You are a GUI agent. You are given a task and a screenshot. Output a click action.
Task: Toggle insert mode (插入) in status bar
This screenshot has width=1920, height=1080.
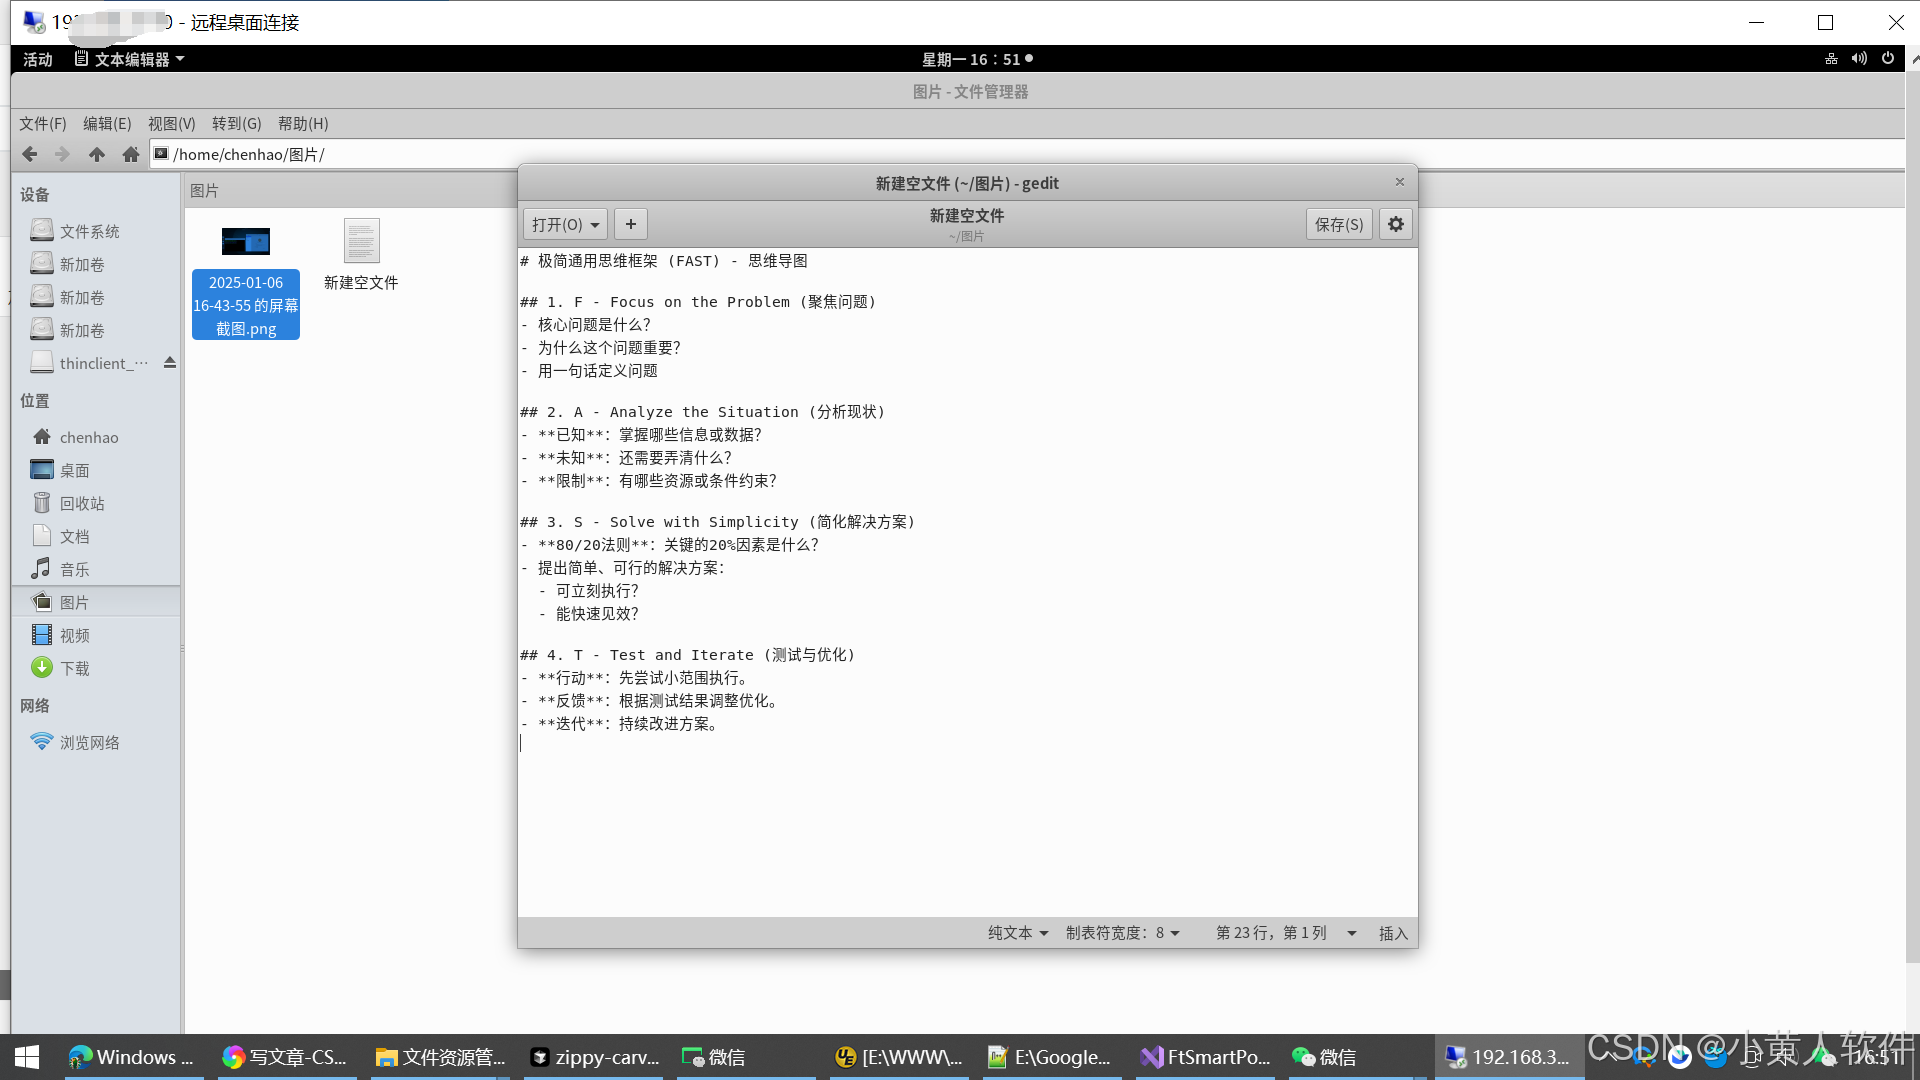(x=1393, y=933)
